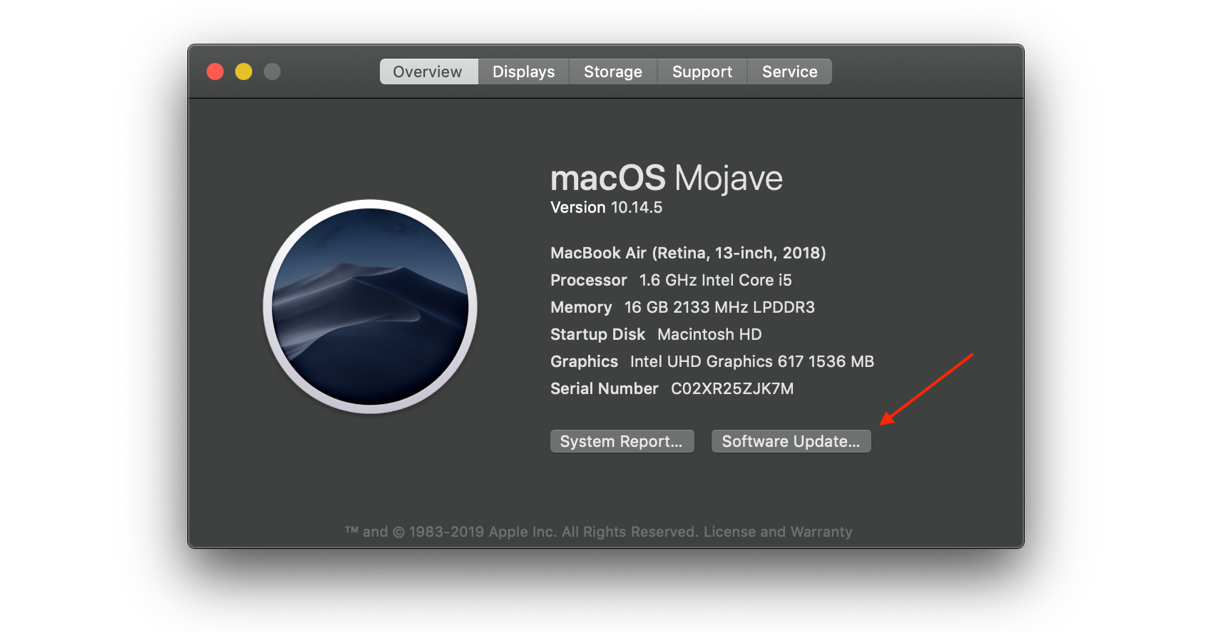The image size is (1214, 632).
Task: Close the About This Mac window
Action: [x=215, y=72]
